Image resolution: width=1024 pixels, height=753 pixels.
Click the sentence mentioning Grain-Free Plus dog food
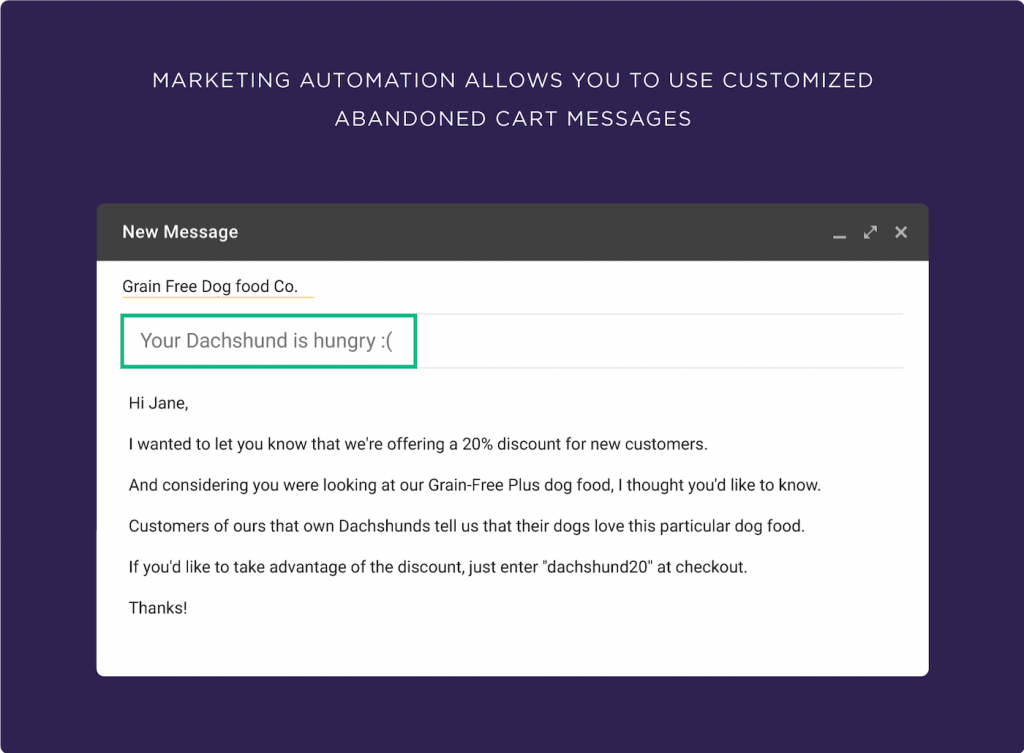point(475,485)
